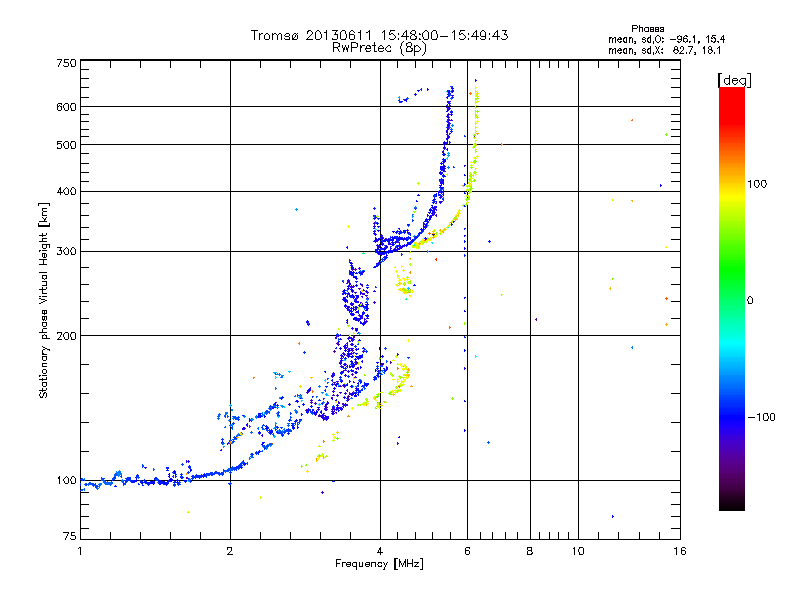
Task: Click the plot title 'Tromsø 20130611 15:48:00-15:49:43'
Action: click(379, 35)
